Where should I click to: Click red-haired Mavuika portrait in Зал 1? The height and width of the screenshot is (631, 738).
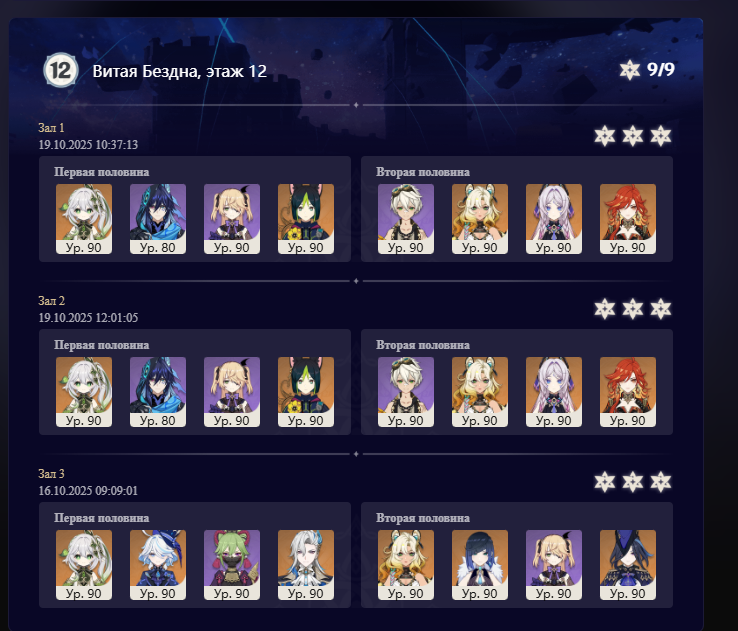click(628, 219)
